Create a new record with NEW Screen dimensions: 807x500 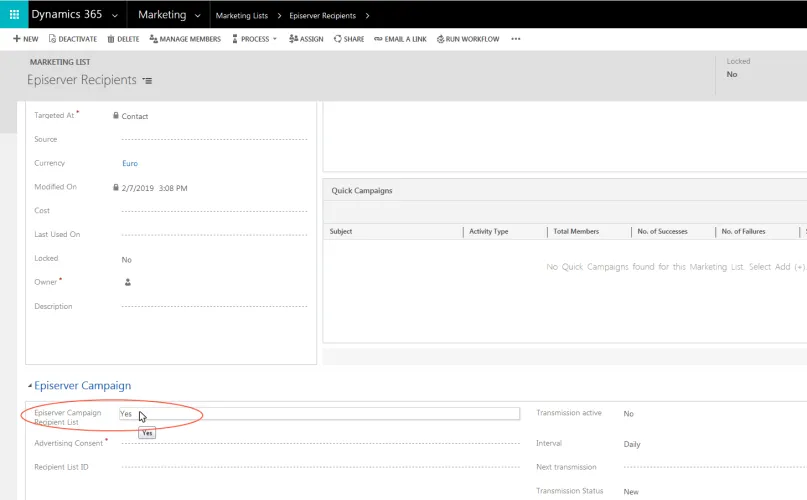26,39
